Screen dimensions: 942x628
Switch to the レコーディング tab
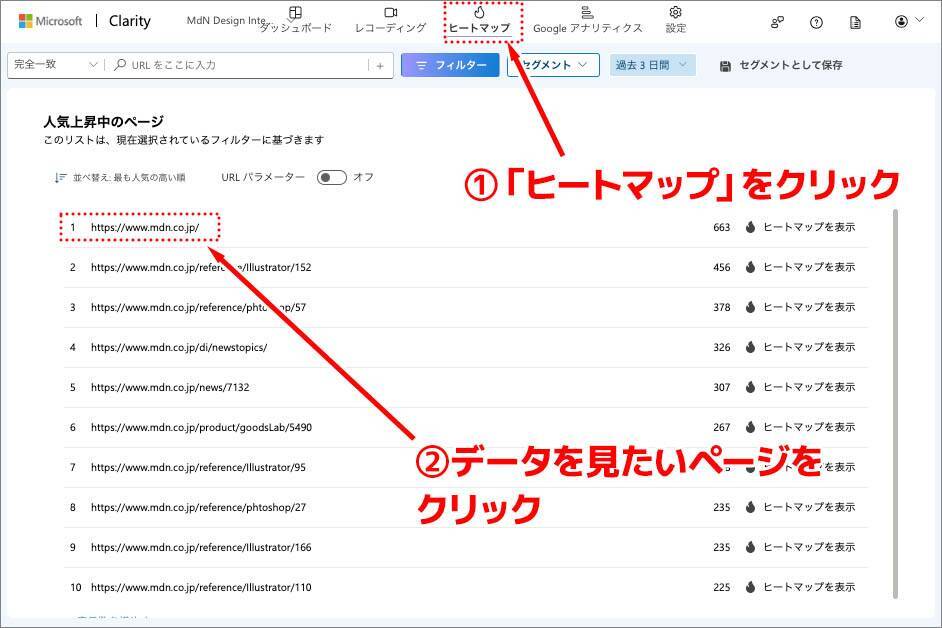(390, 20)
